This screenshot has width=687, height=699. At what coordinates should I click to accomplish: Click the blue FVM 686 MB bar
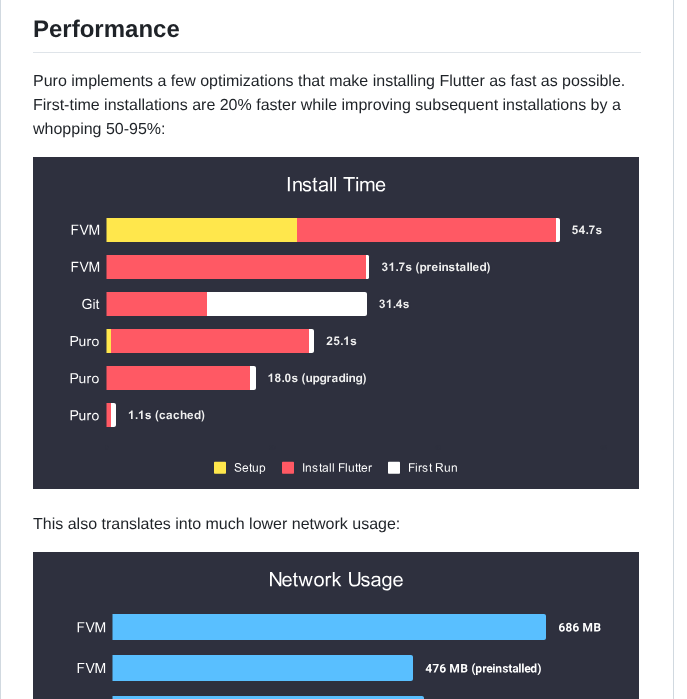click(329, 627)
